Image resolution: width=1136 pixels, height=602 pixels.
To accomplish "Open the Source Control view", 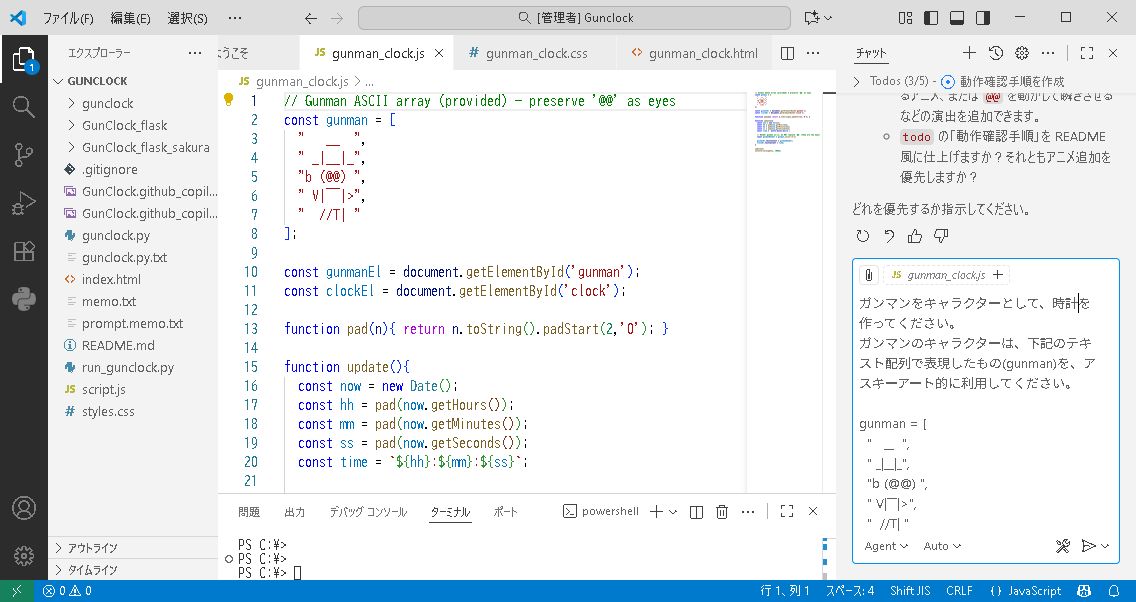I will [x=23, y=154].
